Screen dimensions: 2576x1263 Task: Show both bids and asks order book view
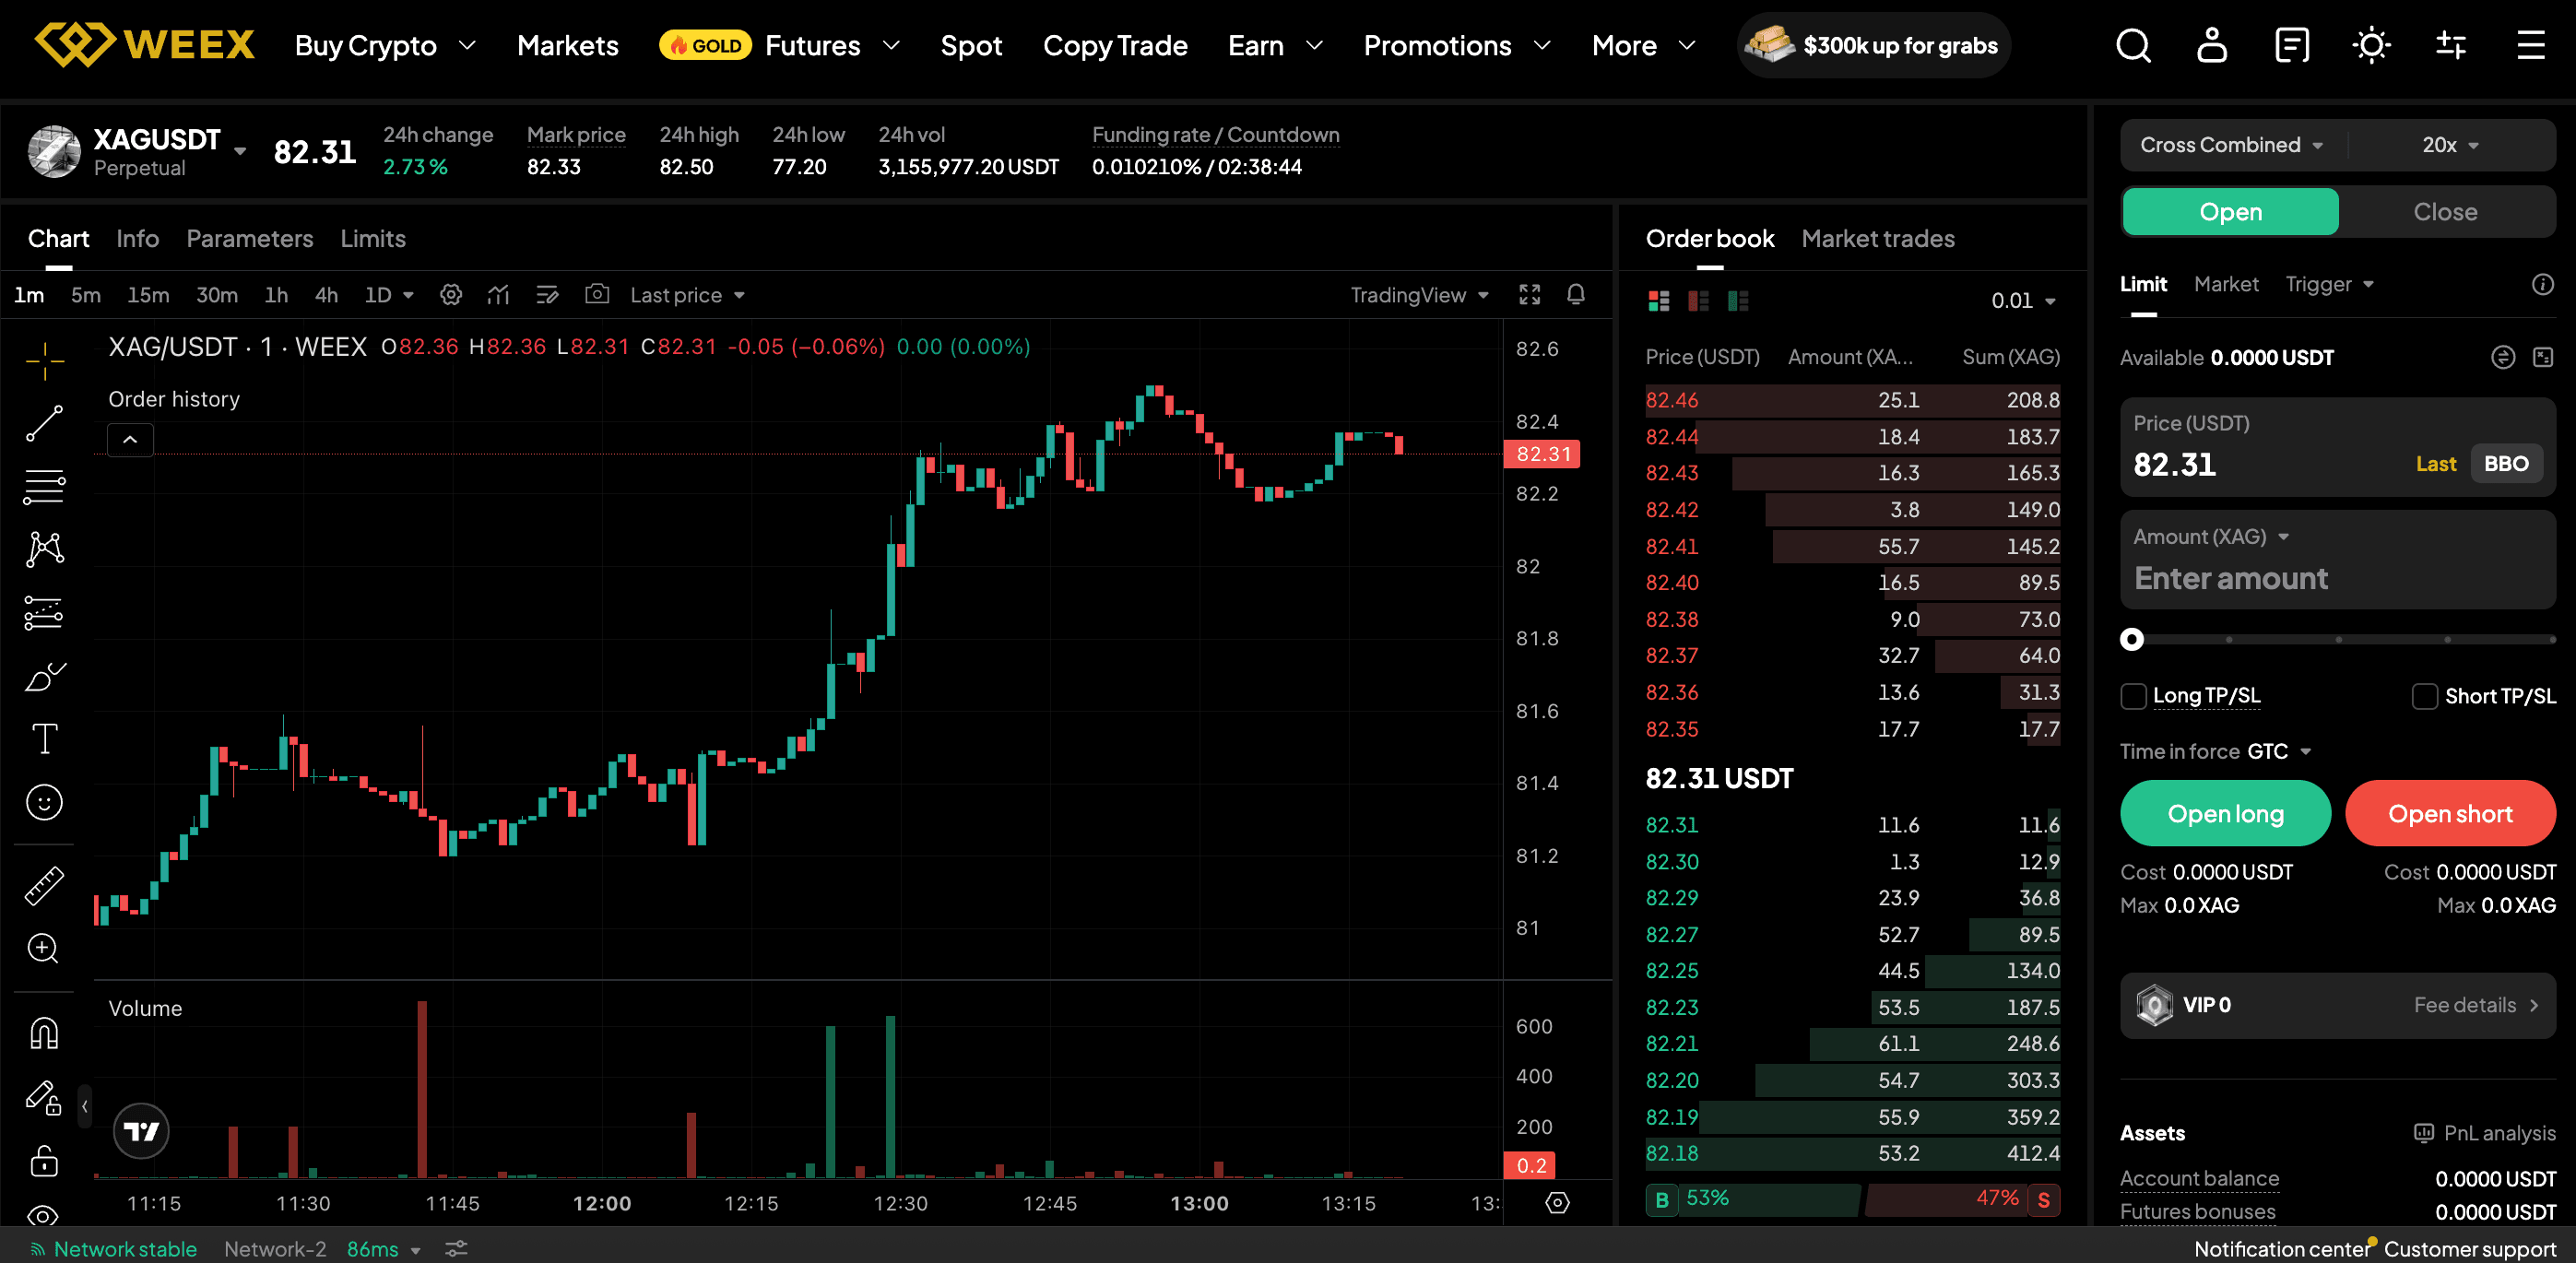(1658, 300)
